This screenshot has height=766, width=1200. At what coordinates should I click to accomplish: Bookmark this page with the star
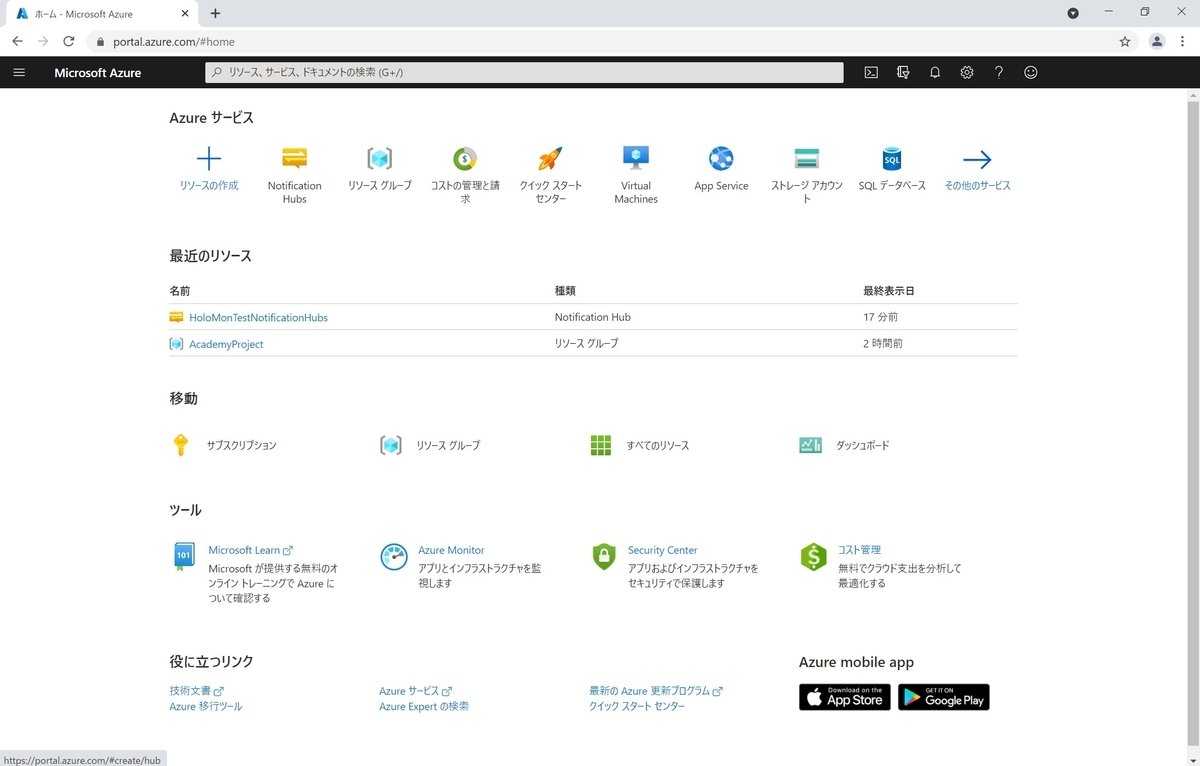point(1125,41)
